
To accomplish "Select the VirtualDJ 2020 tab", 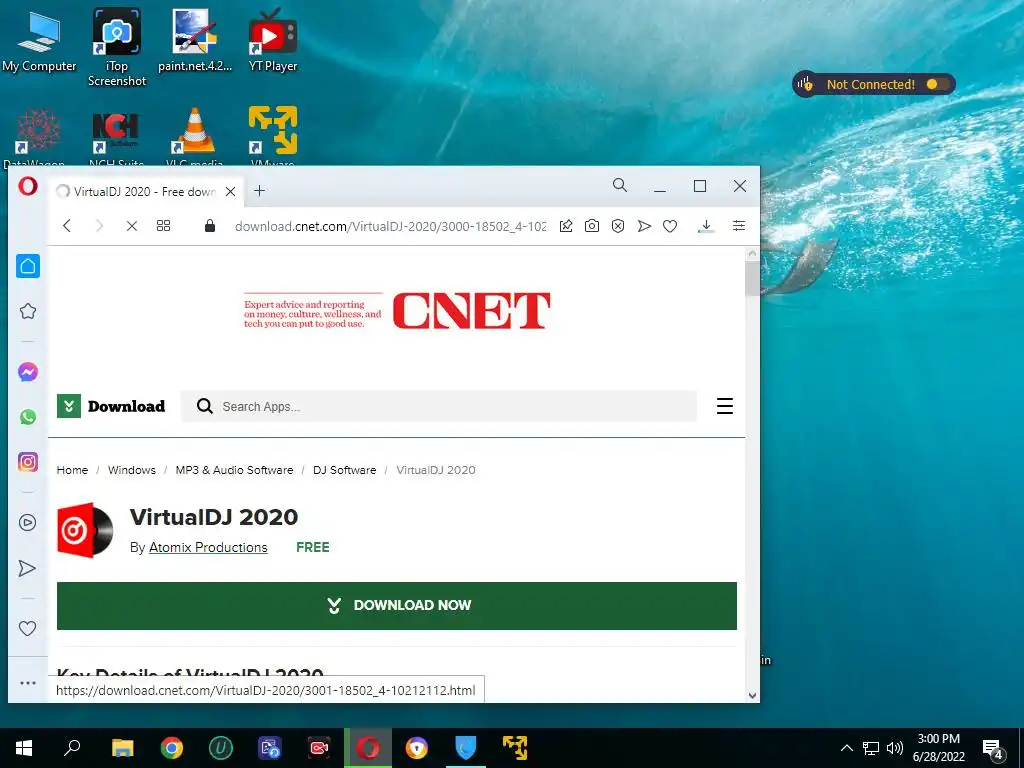I will point(146,191).
